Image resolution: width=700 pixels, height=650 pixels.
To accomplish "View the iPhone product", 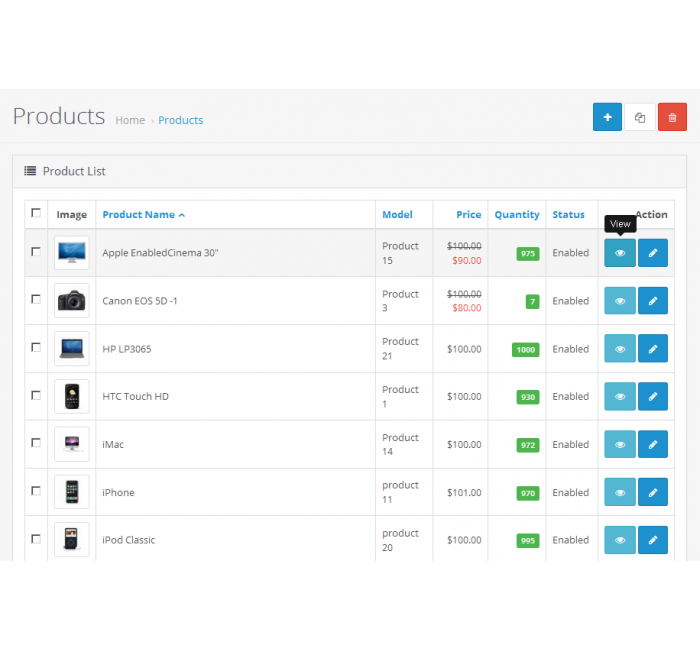I will 620,492.
